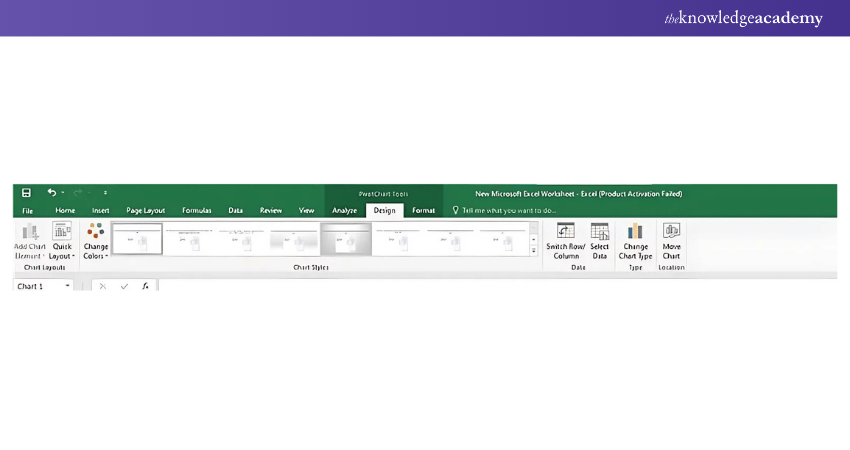Open the File menu
The width and height of the screenshot is (850, 450).
coord(27,210)
